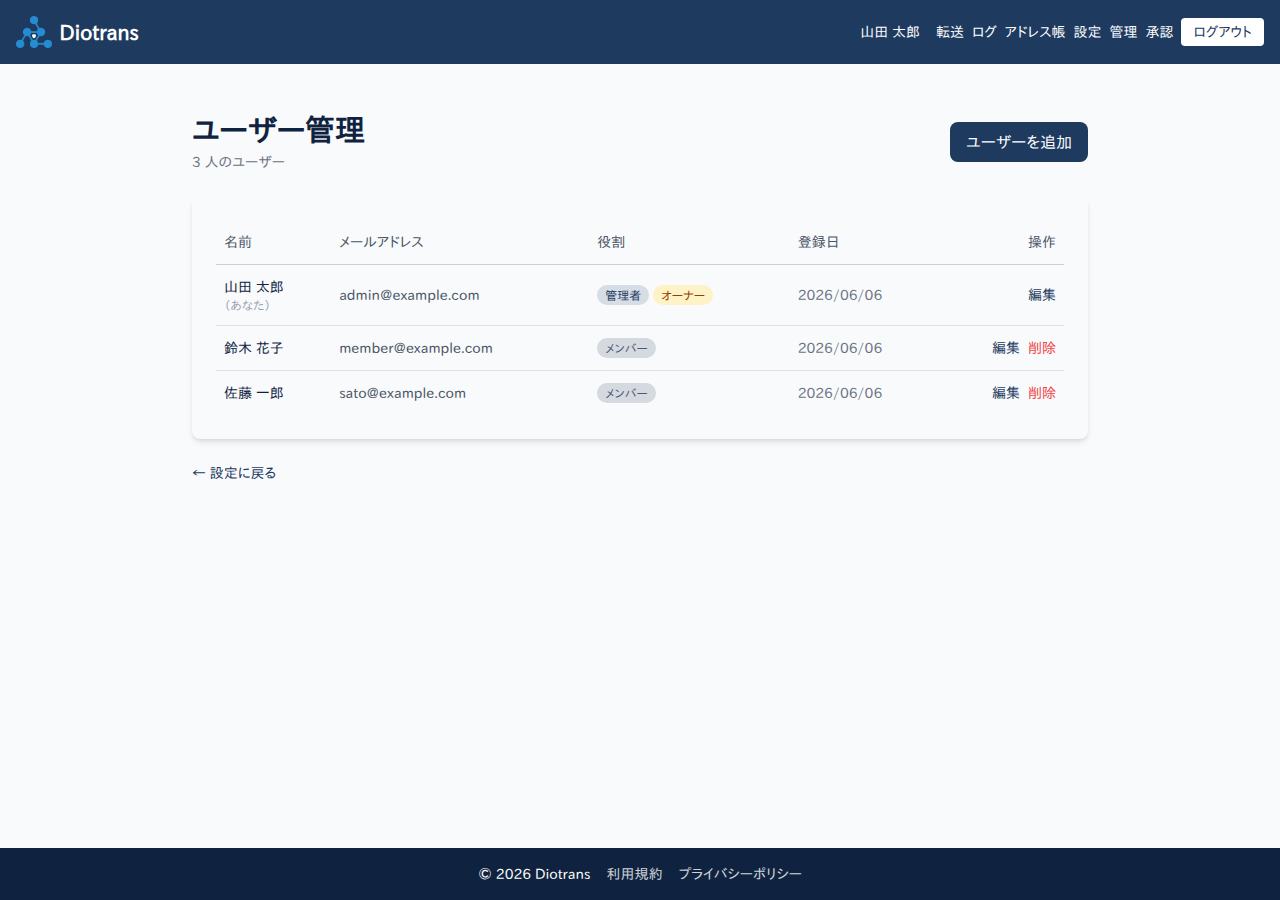Click the ログアウト button
This screenshot has height=900, width=1280.
(x=1222, y=32)
